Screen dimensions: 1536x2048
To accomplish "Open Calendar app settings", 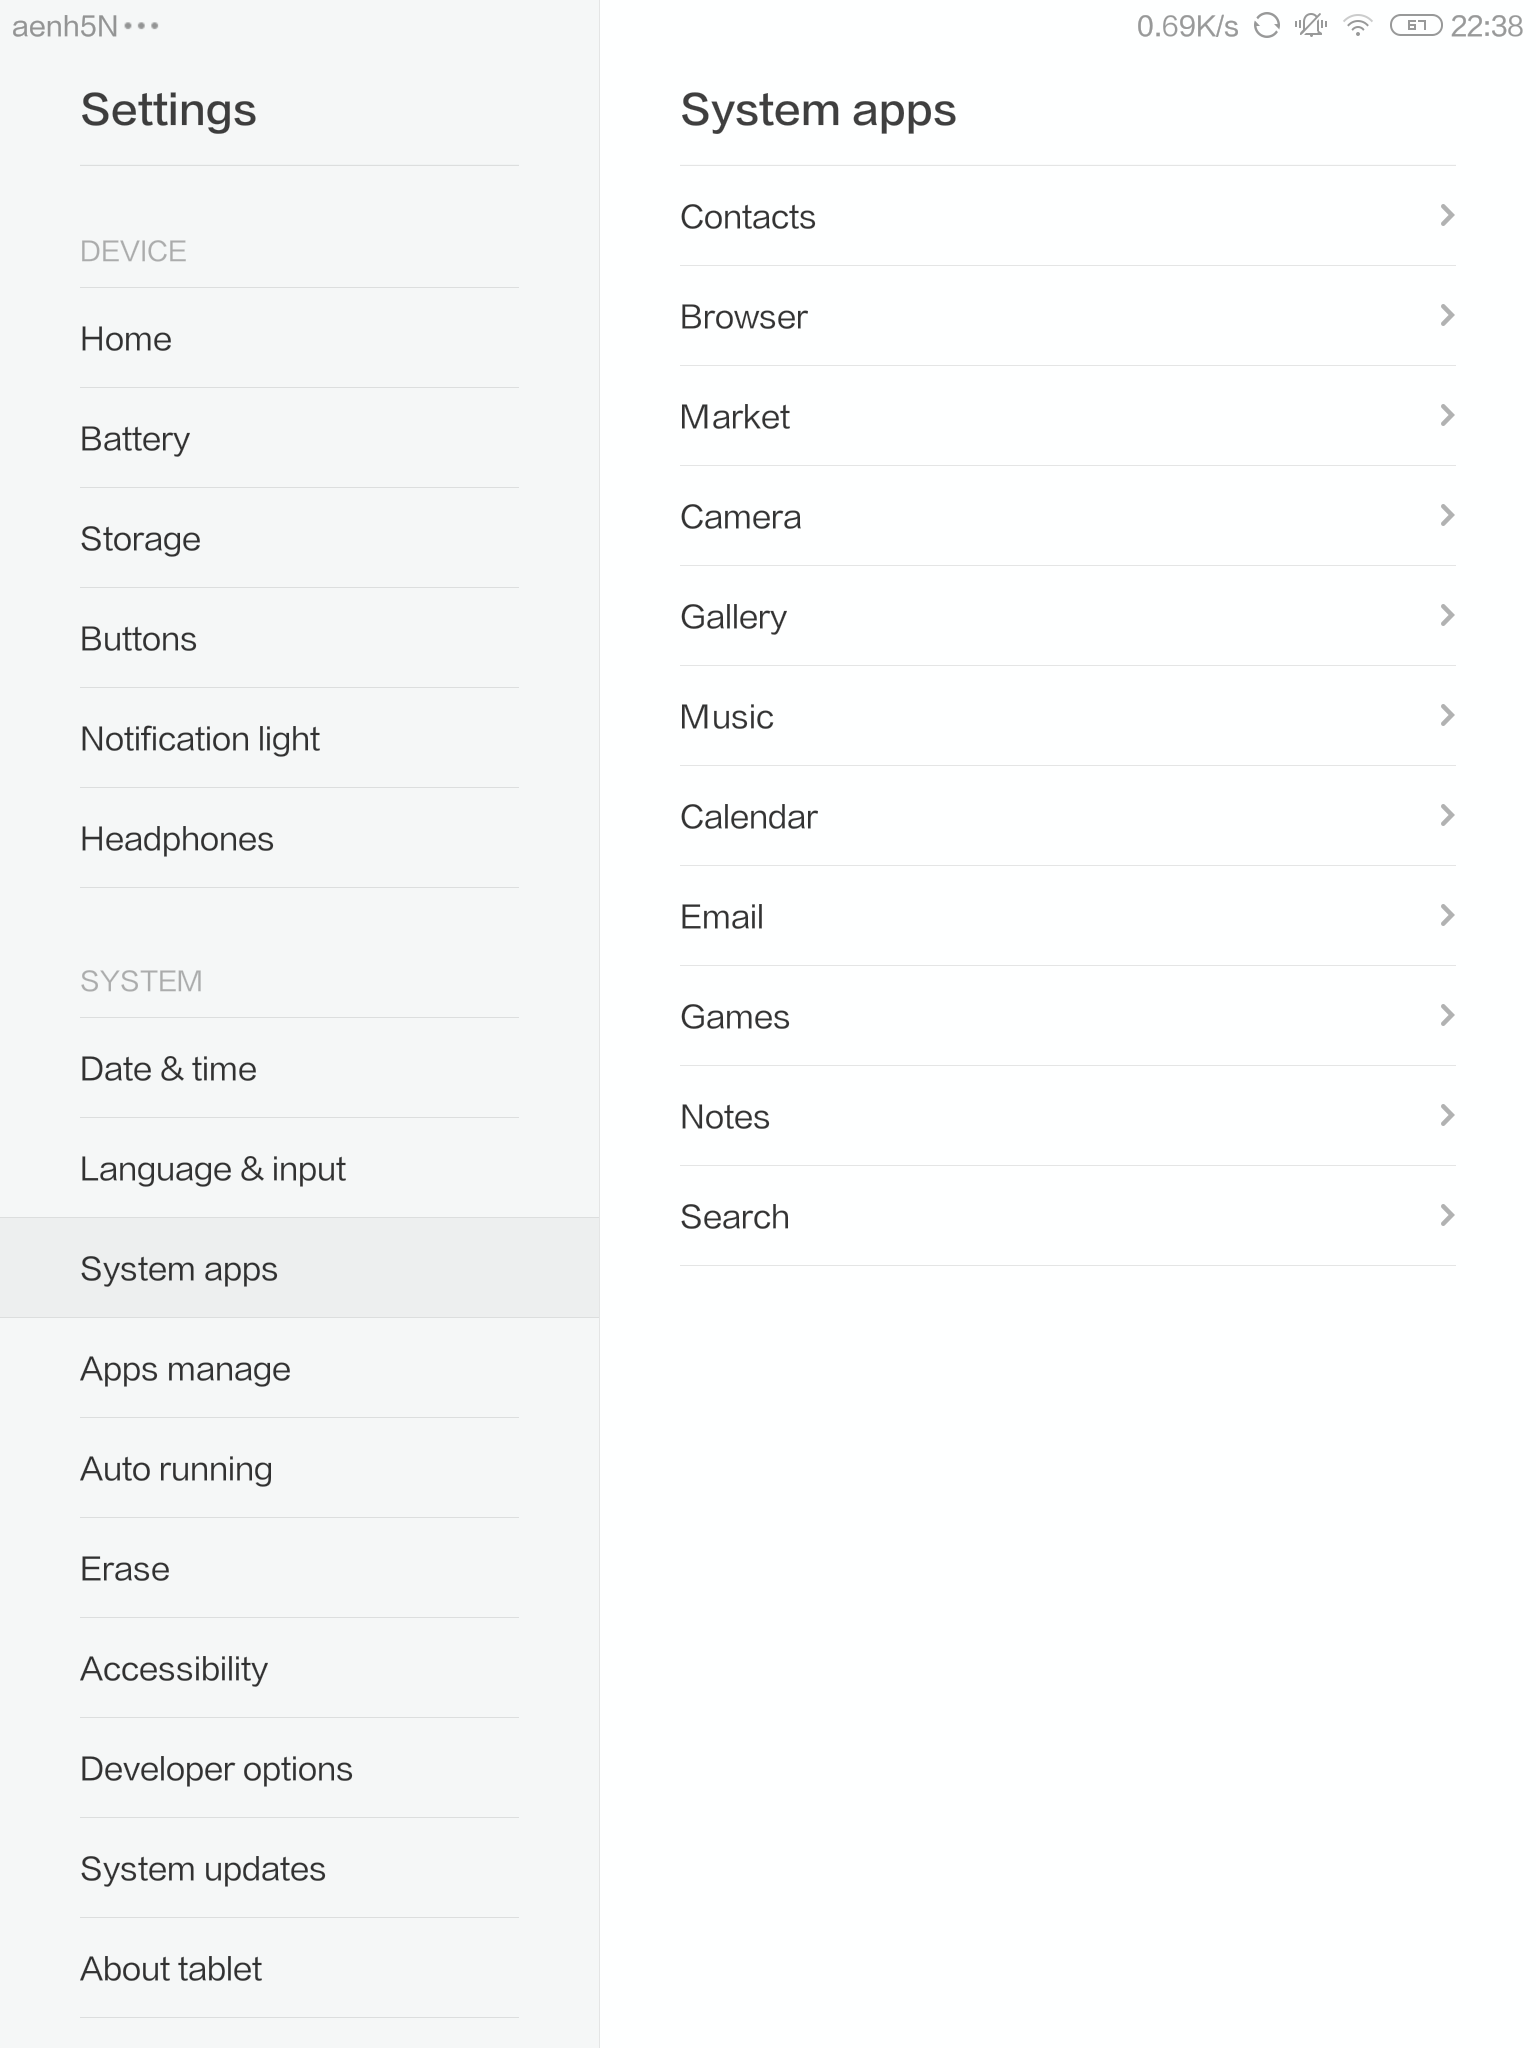I will point(749,817).
